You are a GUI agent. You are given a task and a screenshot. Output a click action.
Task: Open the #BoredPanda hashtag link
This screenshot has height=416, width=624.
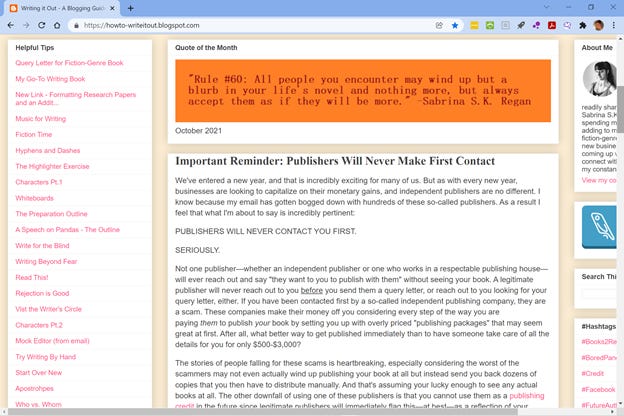[x=599, y=357]
